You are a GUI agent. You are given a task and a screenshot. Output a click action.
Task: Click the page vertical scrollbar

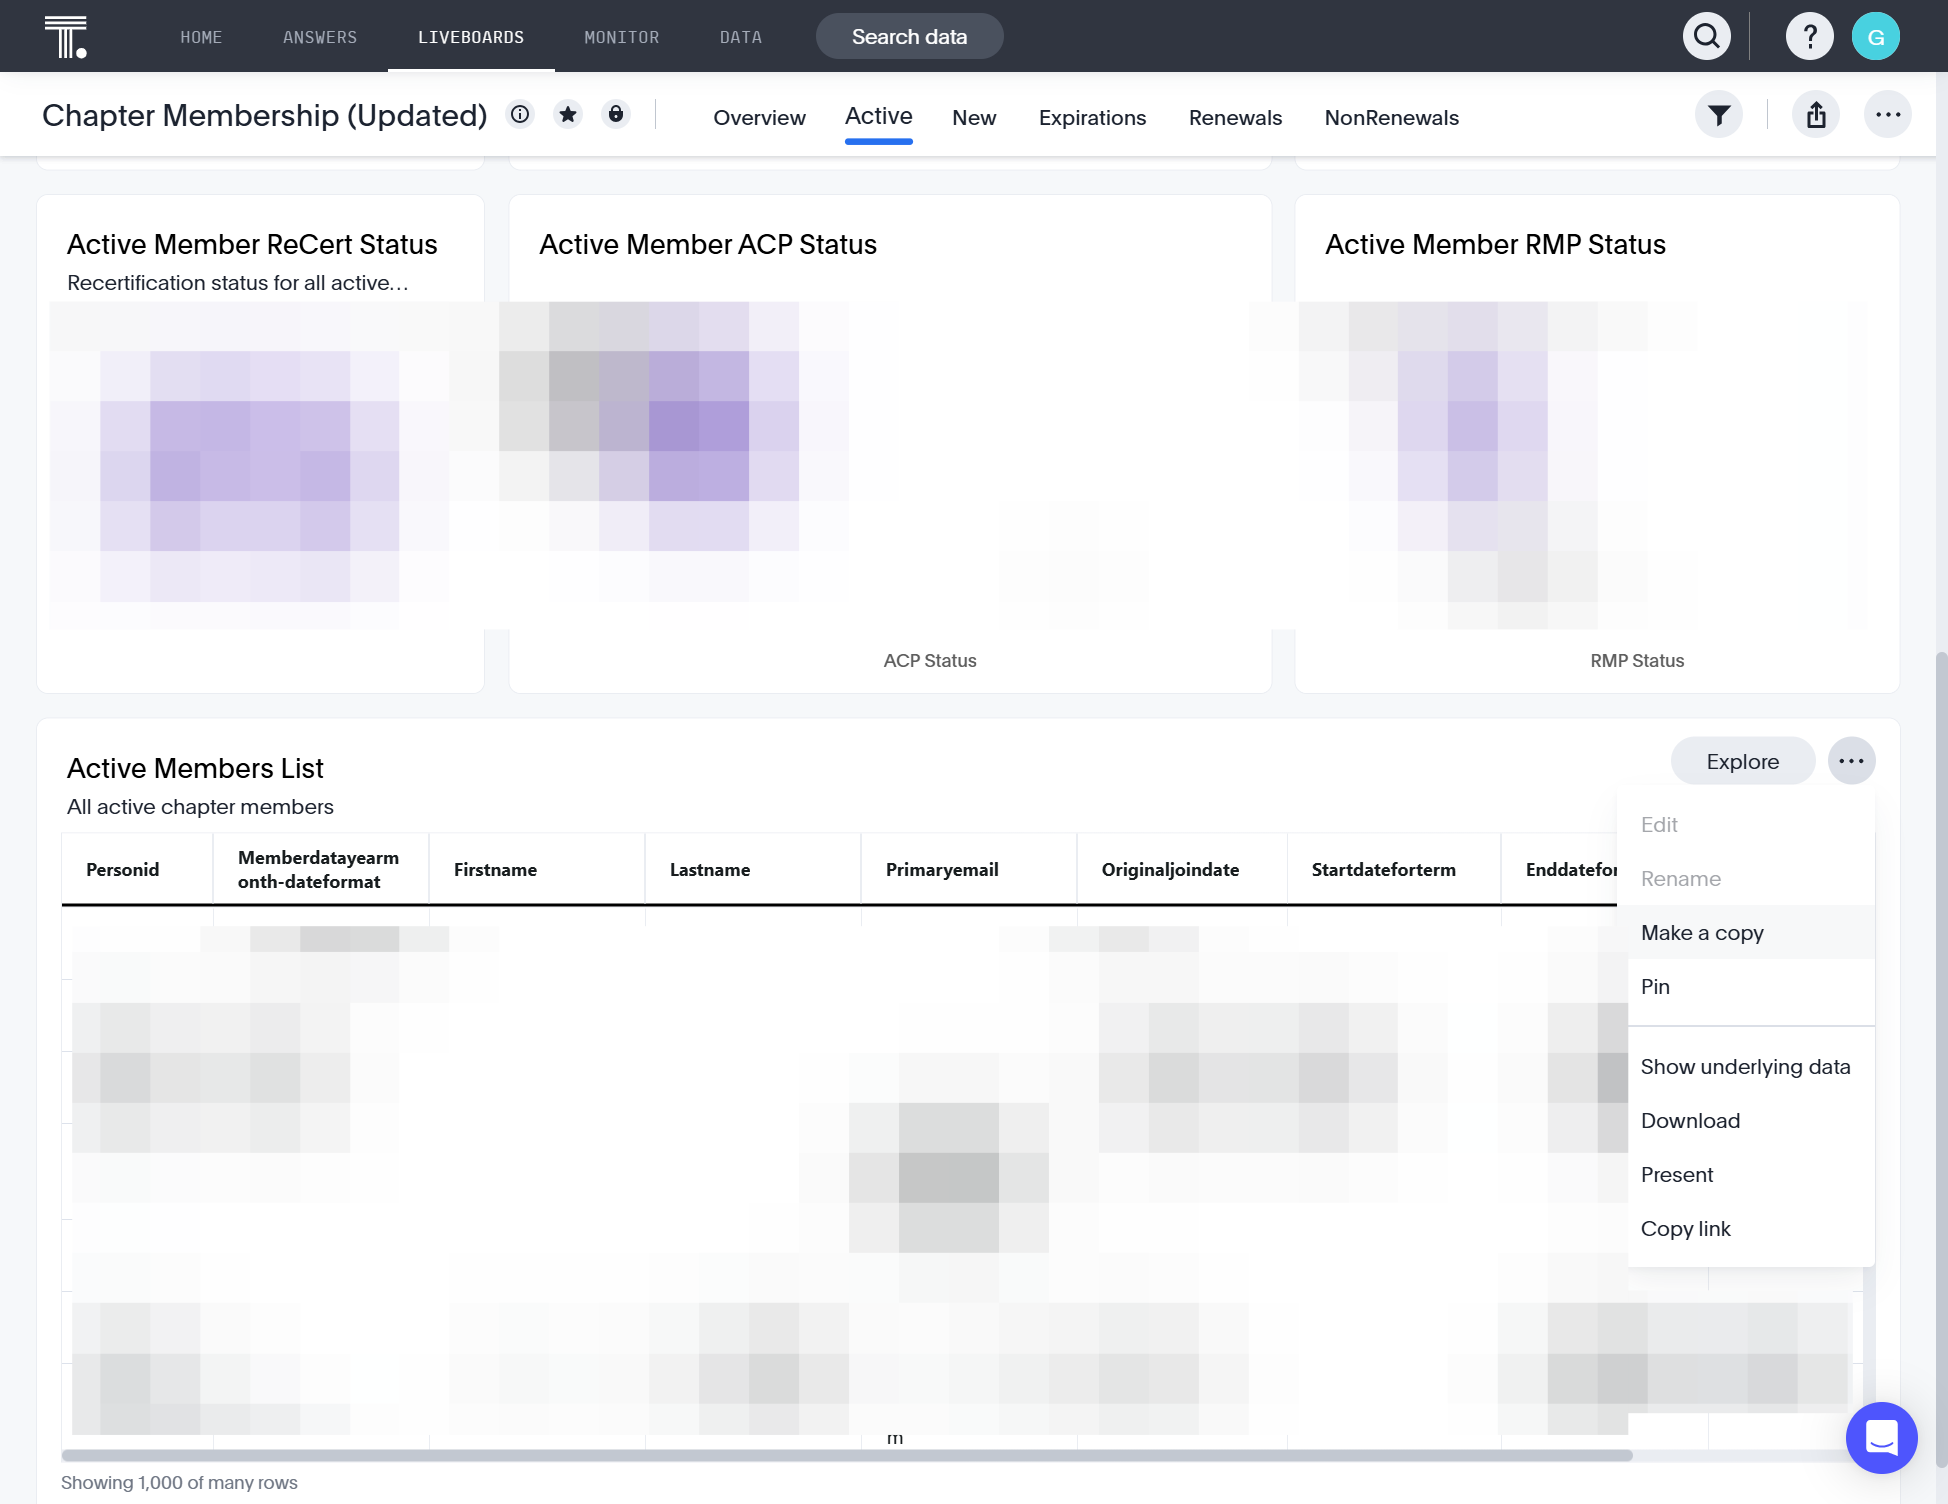pos(1941,1060)
